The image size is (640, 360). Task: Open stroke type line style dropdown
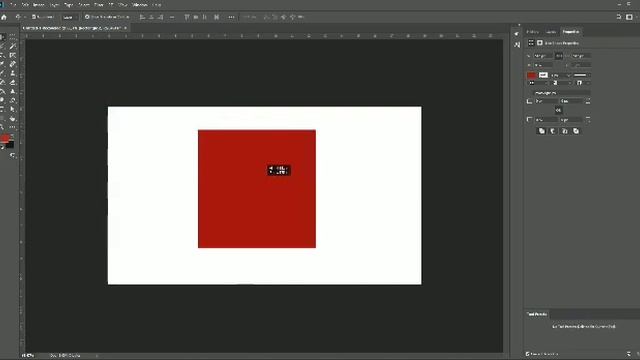point(582,76)
